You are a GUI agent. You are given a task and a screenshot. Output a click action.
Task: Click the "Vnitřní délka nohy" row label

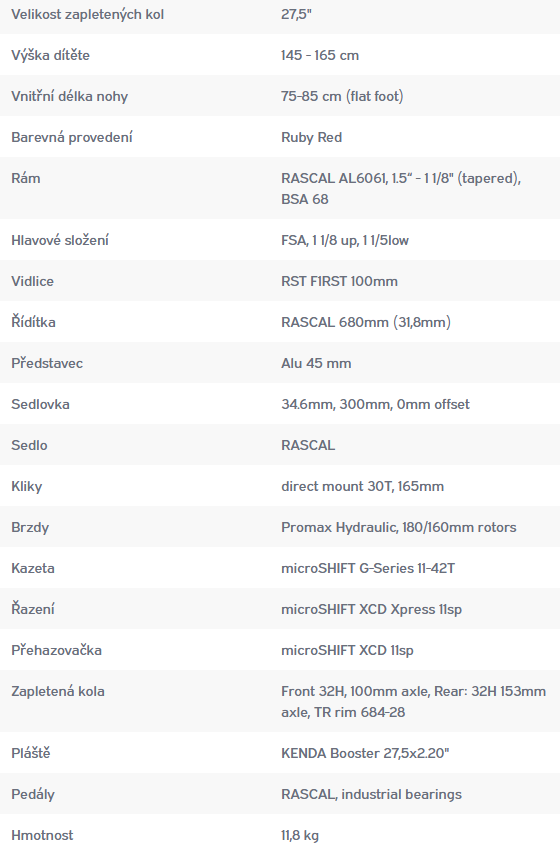click(x=69, y=96)
